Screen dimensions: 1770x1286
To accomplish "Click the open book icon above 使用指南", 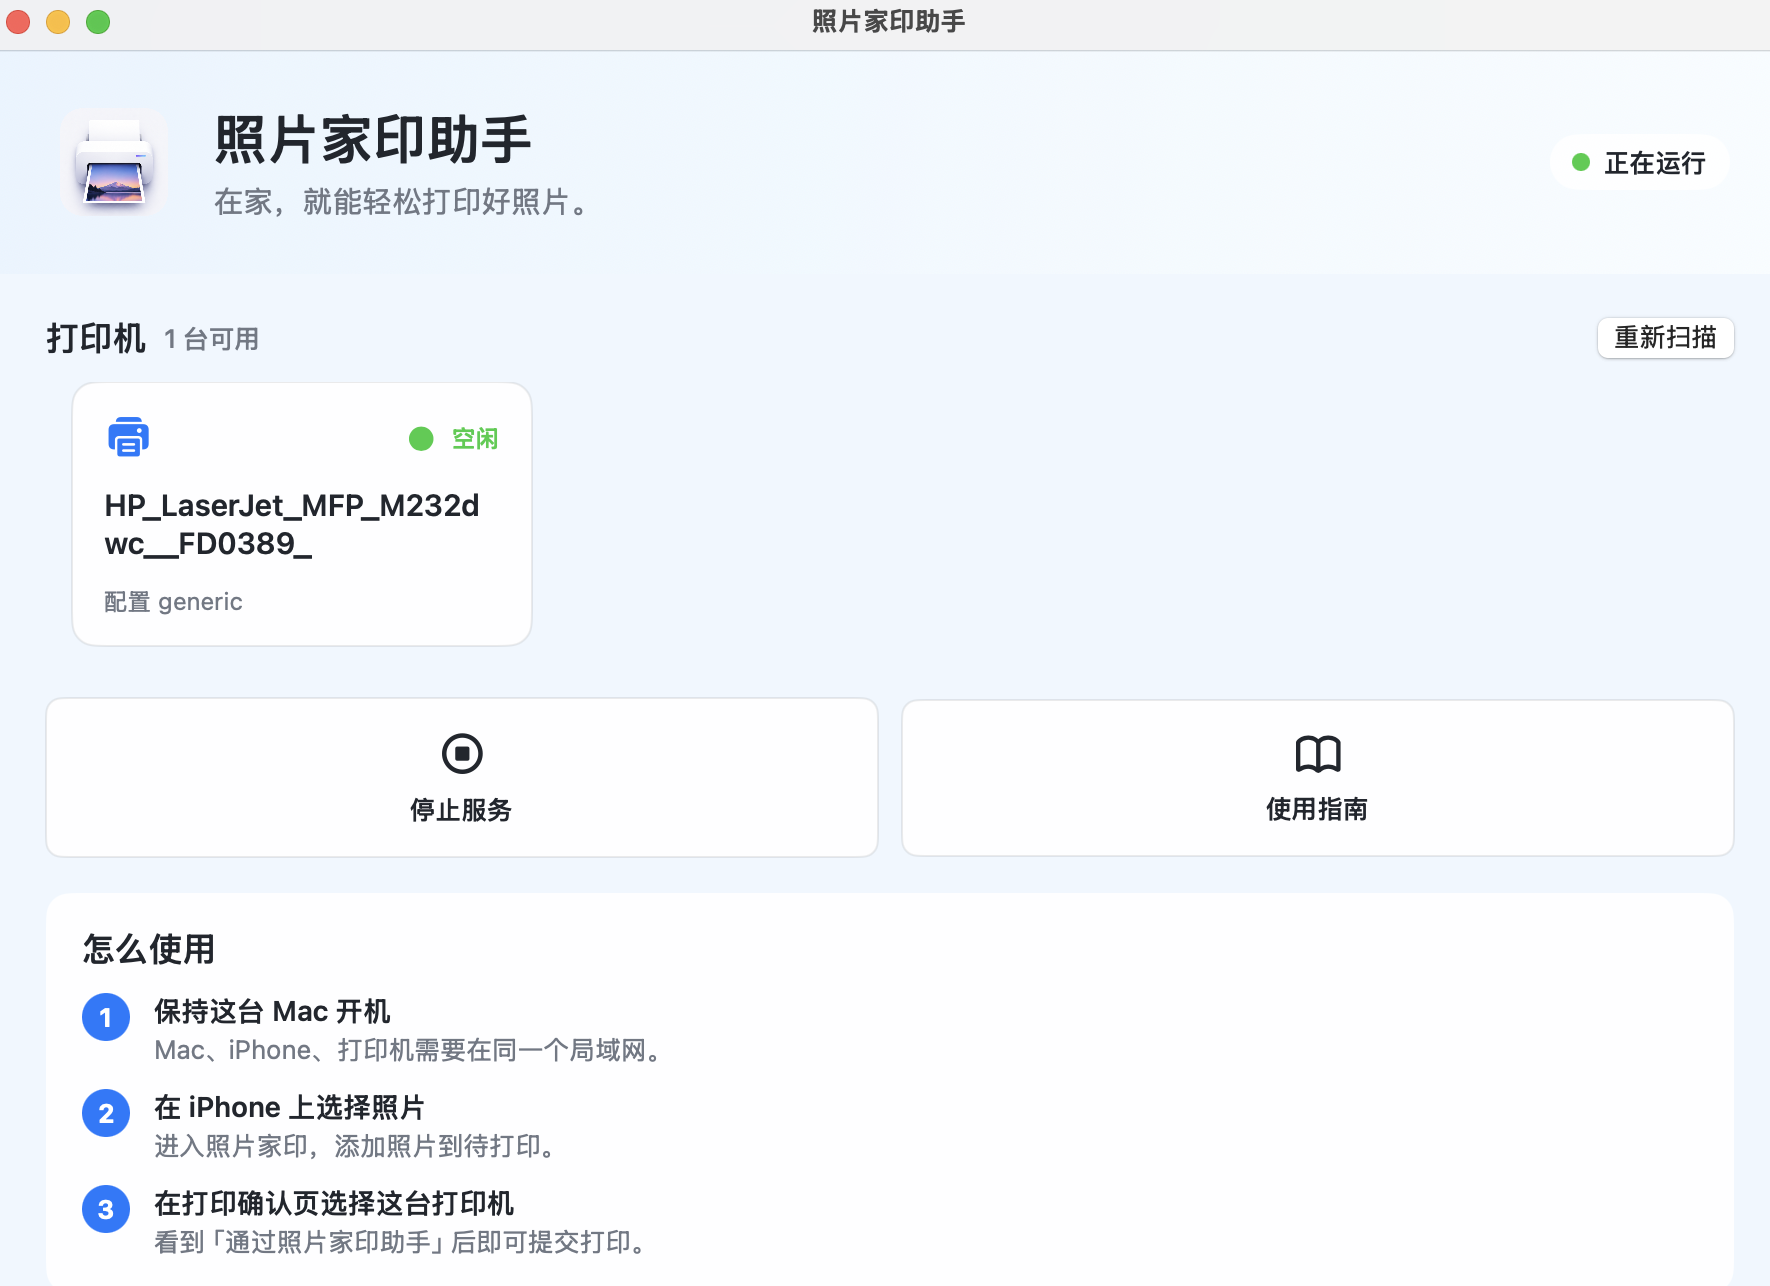I will [x=1317, y=753].
